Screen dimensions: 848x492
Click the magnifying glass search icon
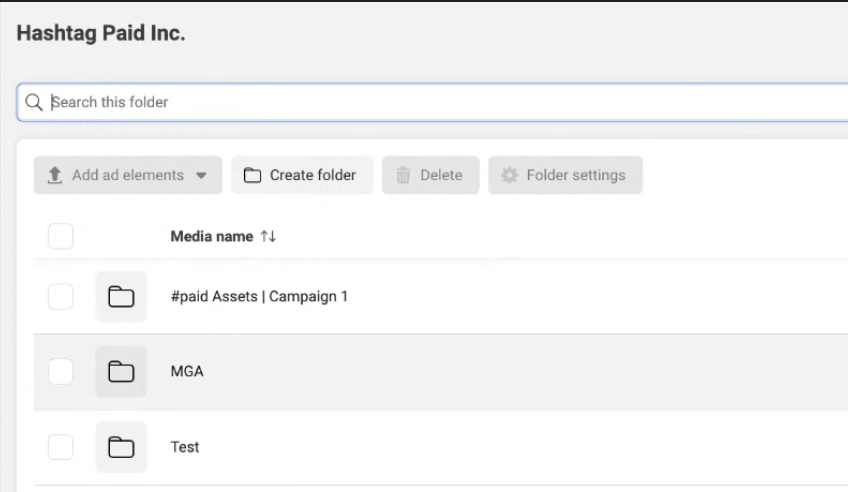(x=34, y=102)
